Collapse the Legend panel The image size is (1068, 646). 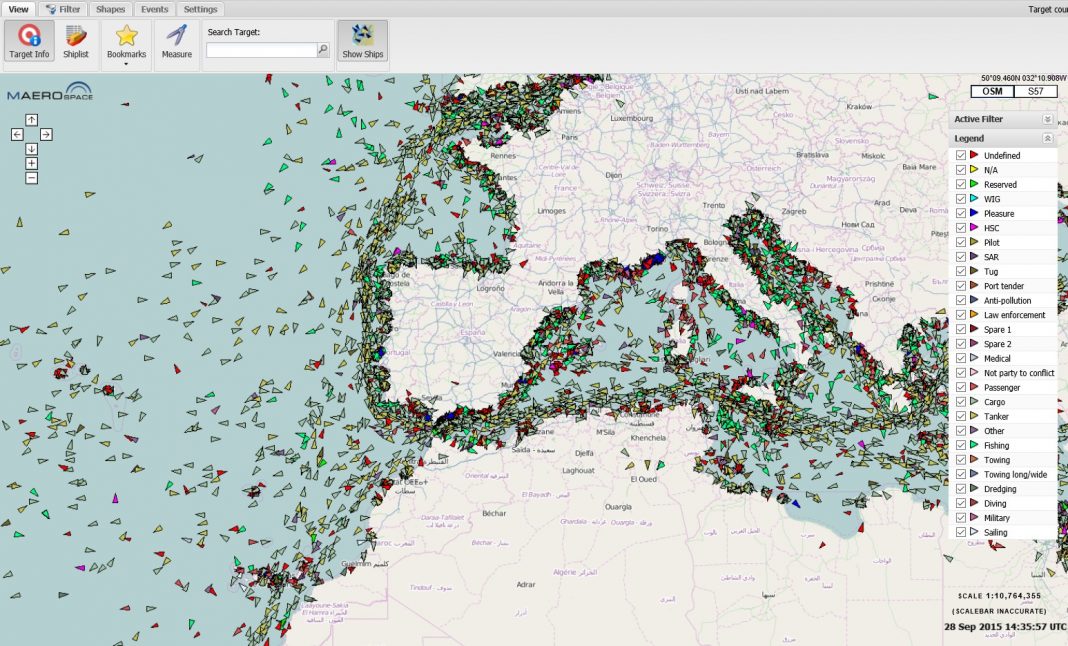coord(1047,138)
